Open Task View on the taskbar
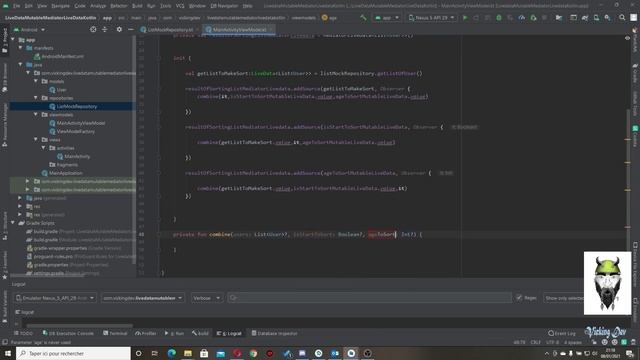Image resolution: width=640 pixels, height=360 pixels. (155, 353)
